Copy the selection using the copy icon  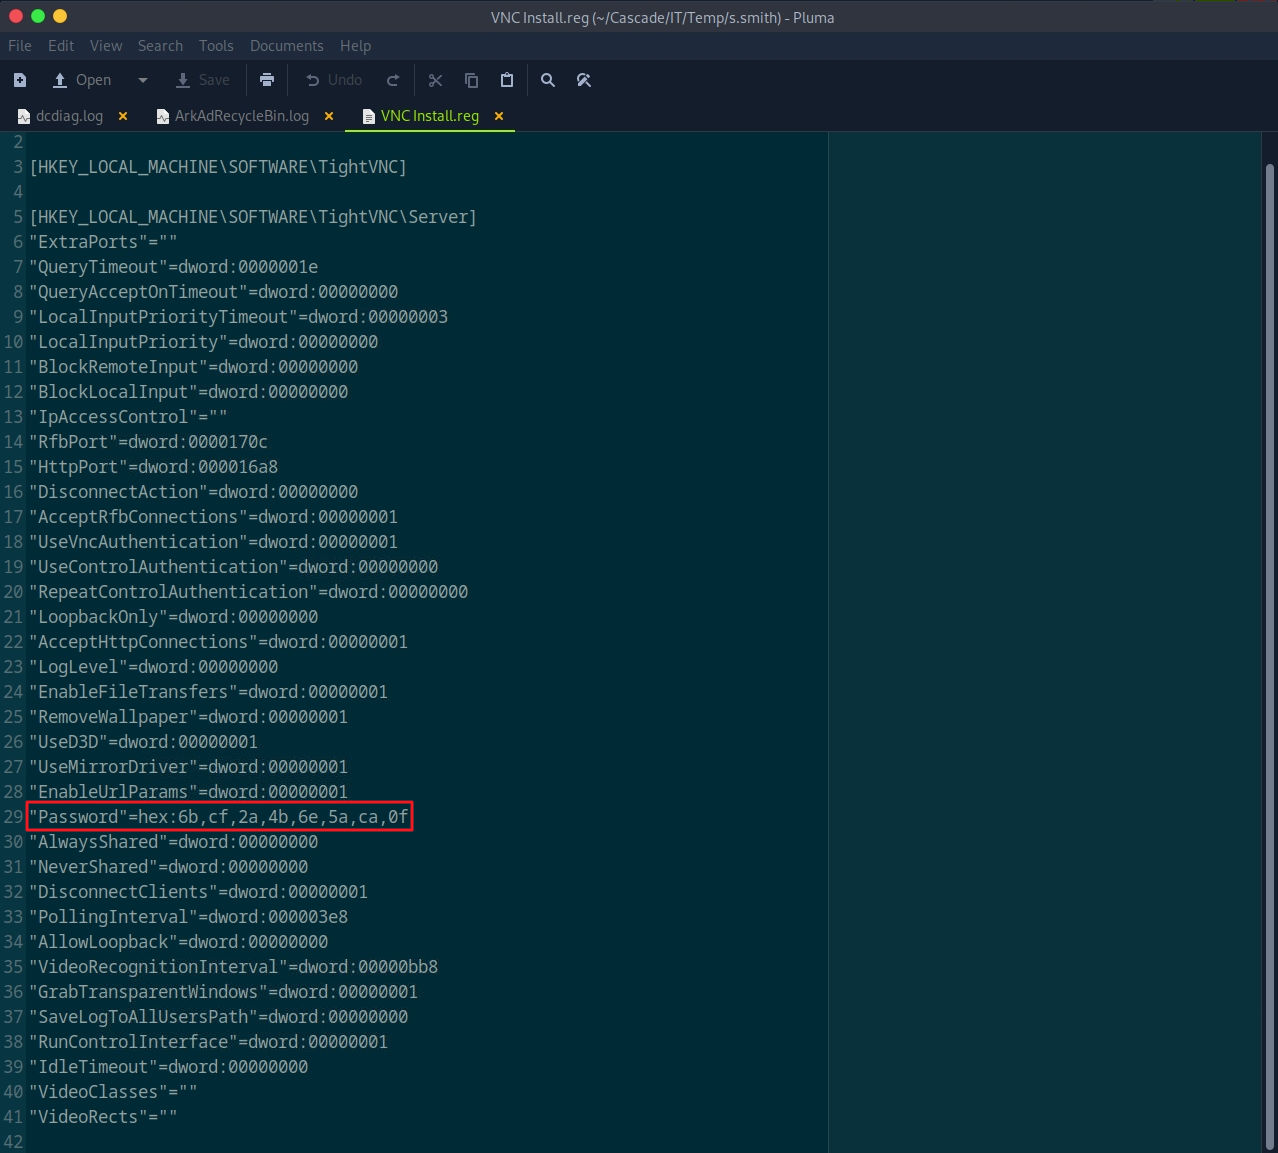[471, 80]
